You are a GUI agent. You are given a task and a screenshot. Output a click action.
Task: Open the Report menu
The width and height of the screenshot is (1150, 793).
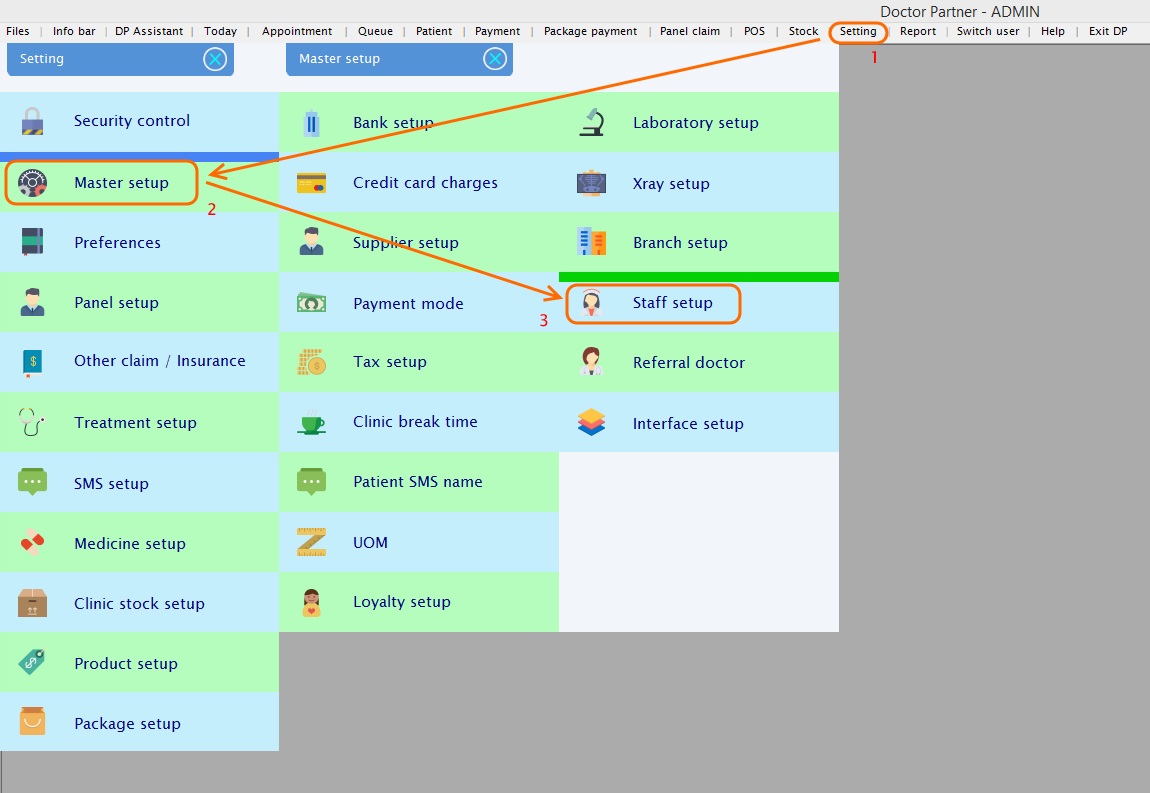[x=917, y=31]
